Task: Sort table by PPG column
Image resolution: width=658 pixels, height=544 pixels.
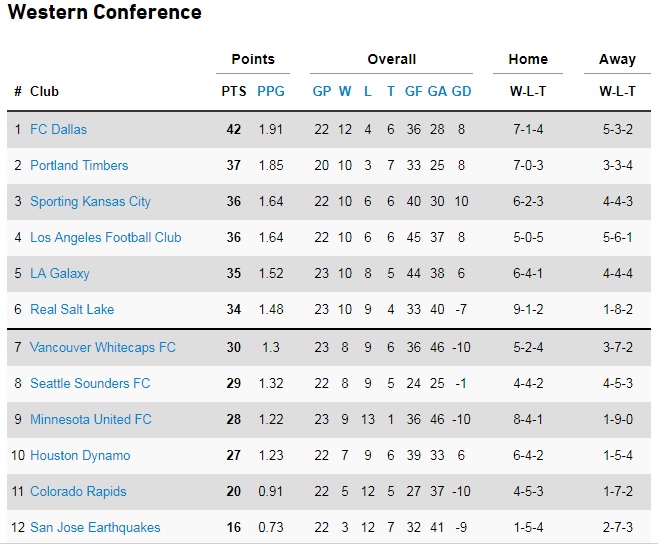Action: point(271,91)
